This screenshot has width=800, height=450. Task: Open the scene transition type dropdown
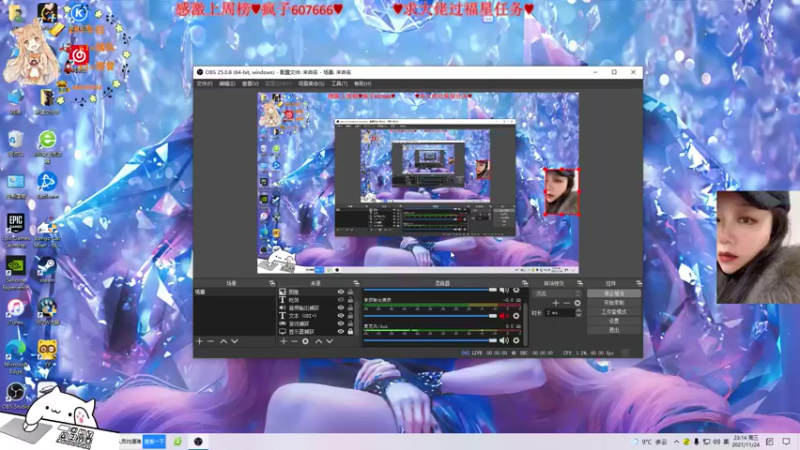click(x=557, y=293)
